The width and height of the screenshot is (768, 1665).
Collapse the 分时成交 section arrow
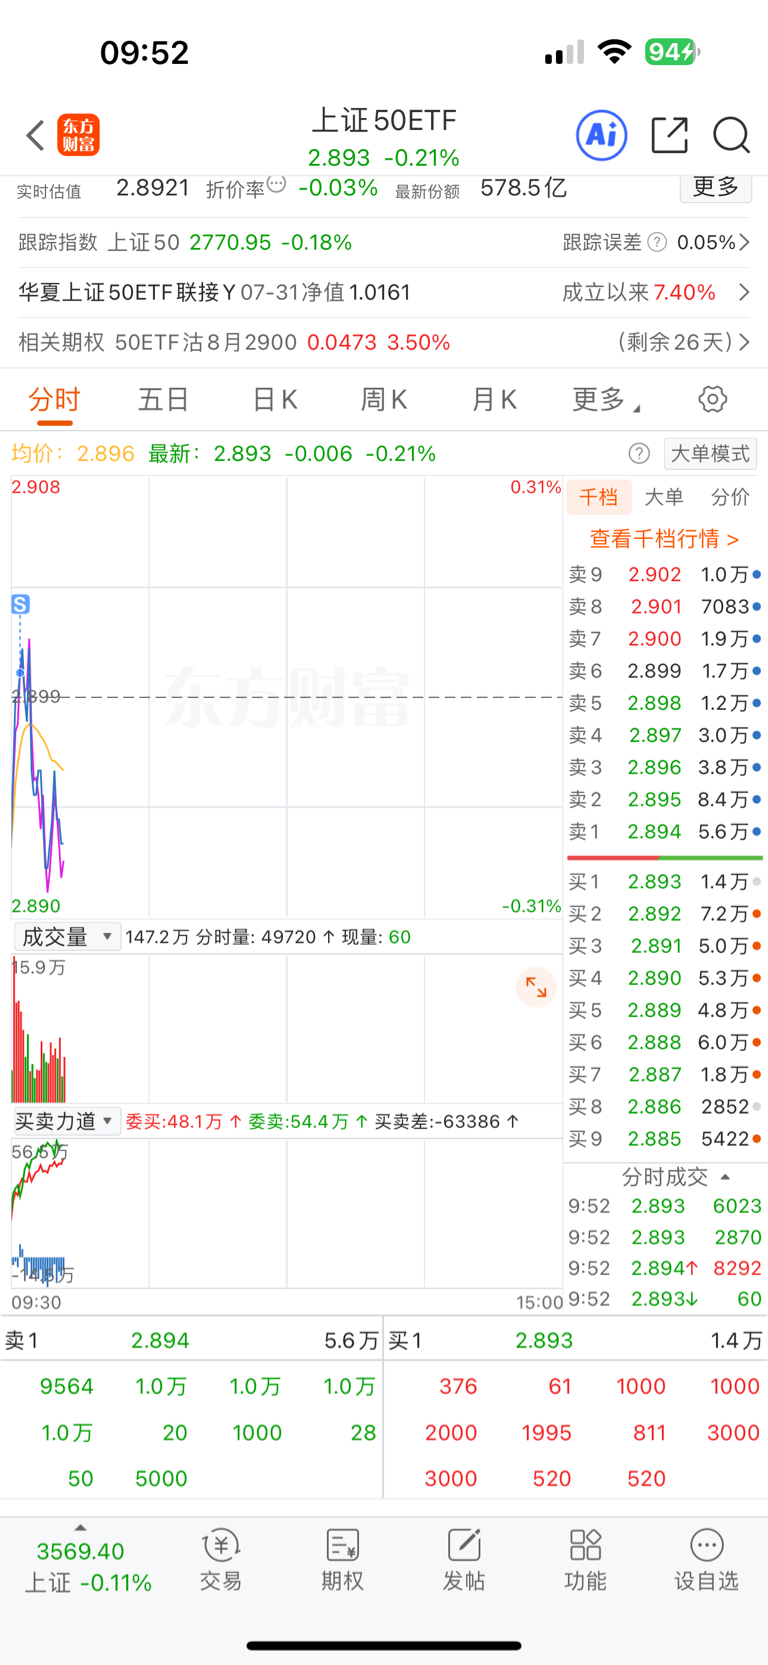click(725, 1177)
